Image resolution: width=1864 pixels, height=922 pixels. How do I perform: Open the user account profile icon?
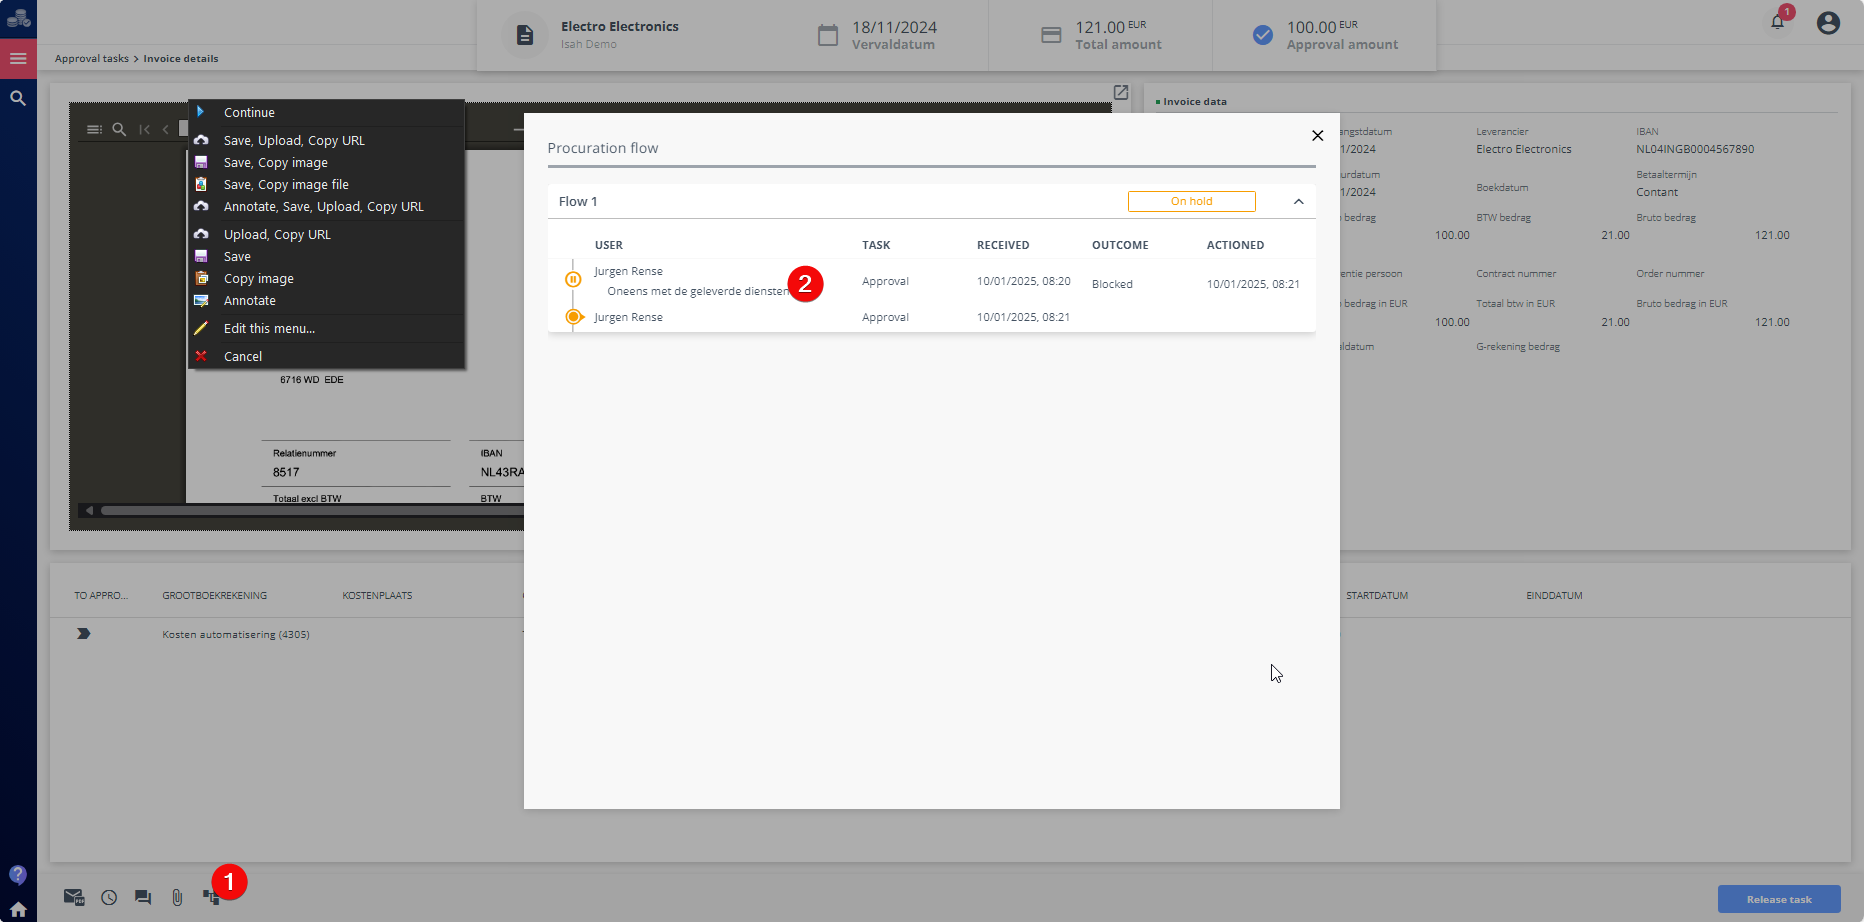point(1828,22)
